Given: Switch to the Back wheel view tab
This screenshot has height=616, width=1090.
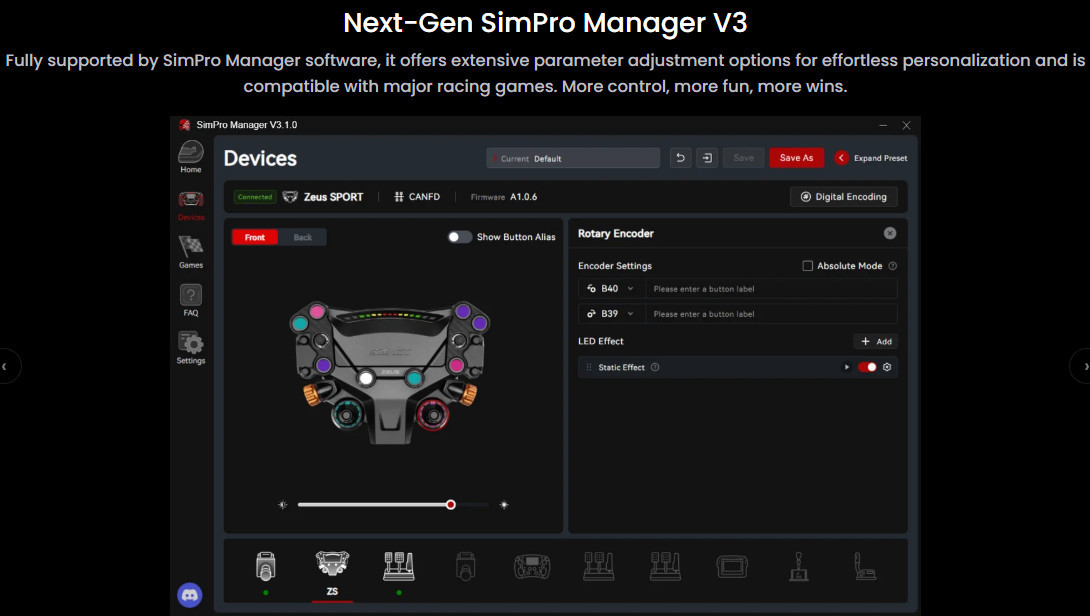Looking at the screenshot, I should [302, 237].
